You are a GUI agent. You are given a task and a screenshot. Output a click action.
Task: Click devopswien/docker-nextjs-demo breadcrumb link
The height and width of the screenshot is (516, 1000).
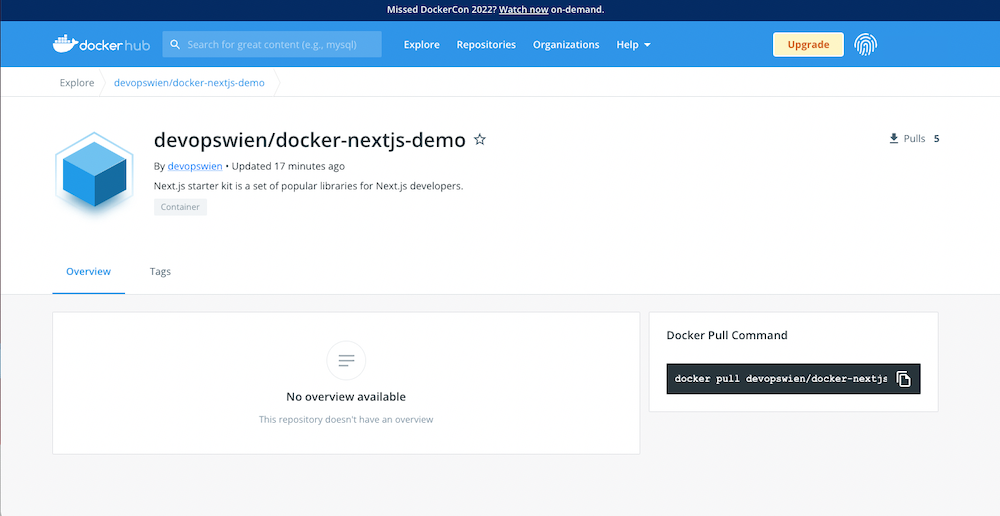[x=189, y=83]
